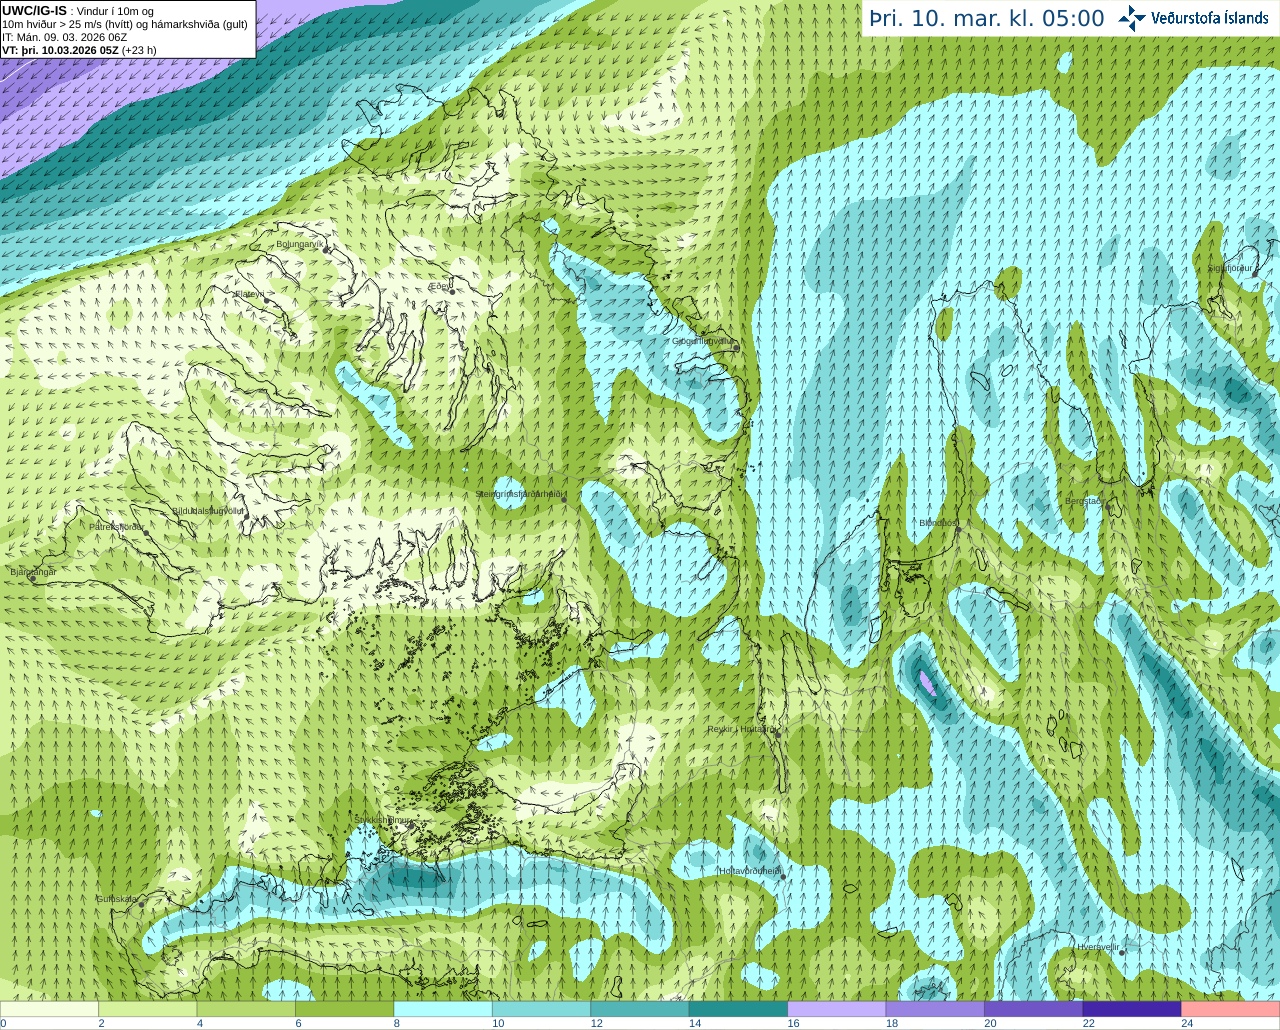Click the 16–18 m/s lavender legend swatch
Screen dimensions: 1280x1030
(837, 1009)
